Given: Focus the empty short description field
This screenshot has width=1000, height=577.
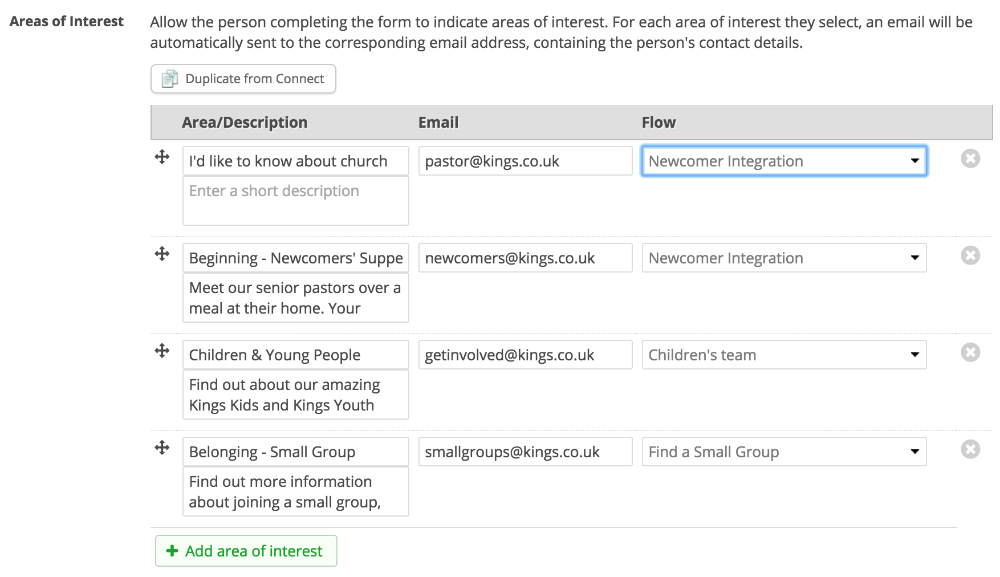Looking at the screenshot, I should [295, 201].
